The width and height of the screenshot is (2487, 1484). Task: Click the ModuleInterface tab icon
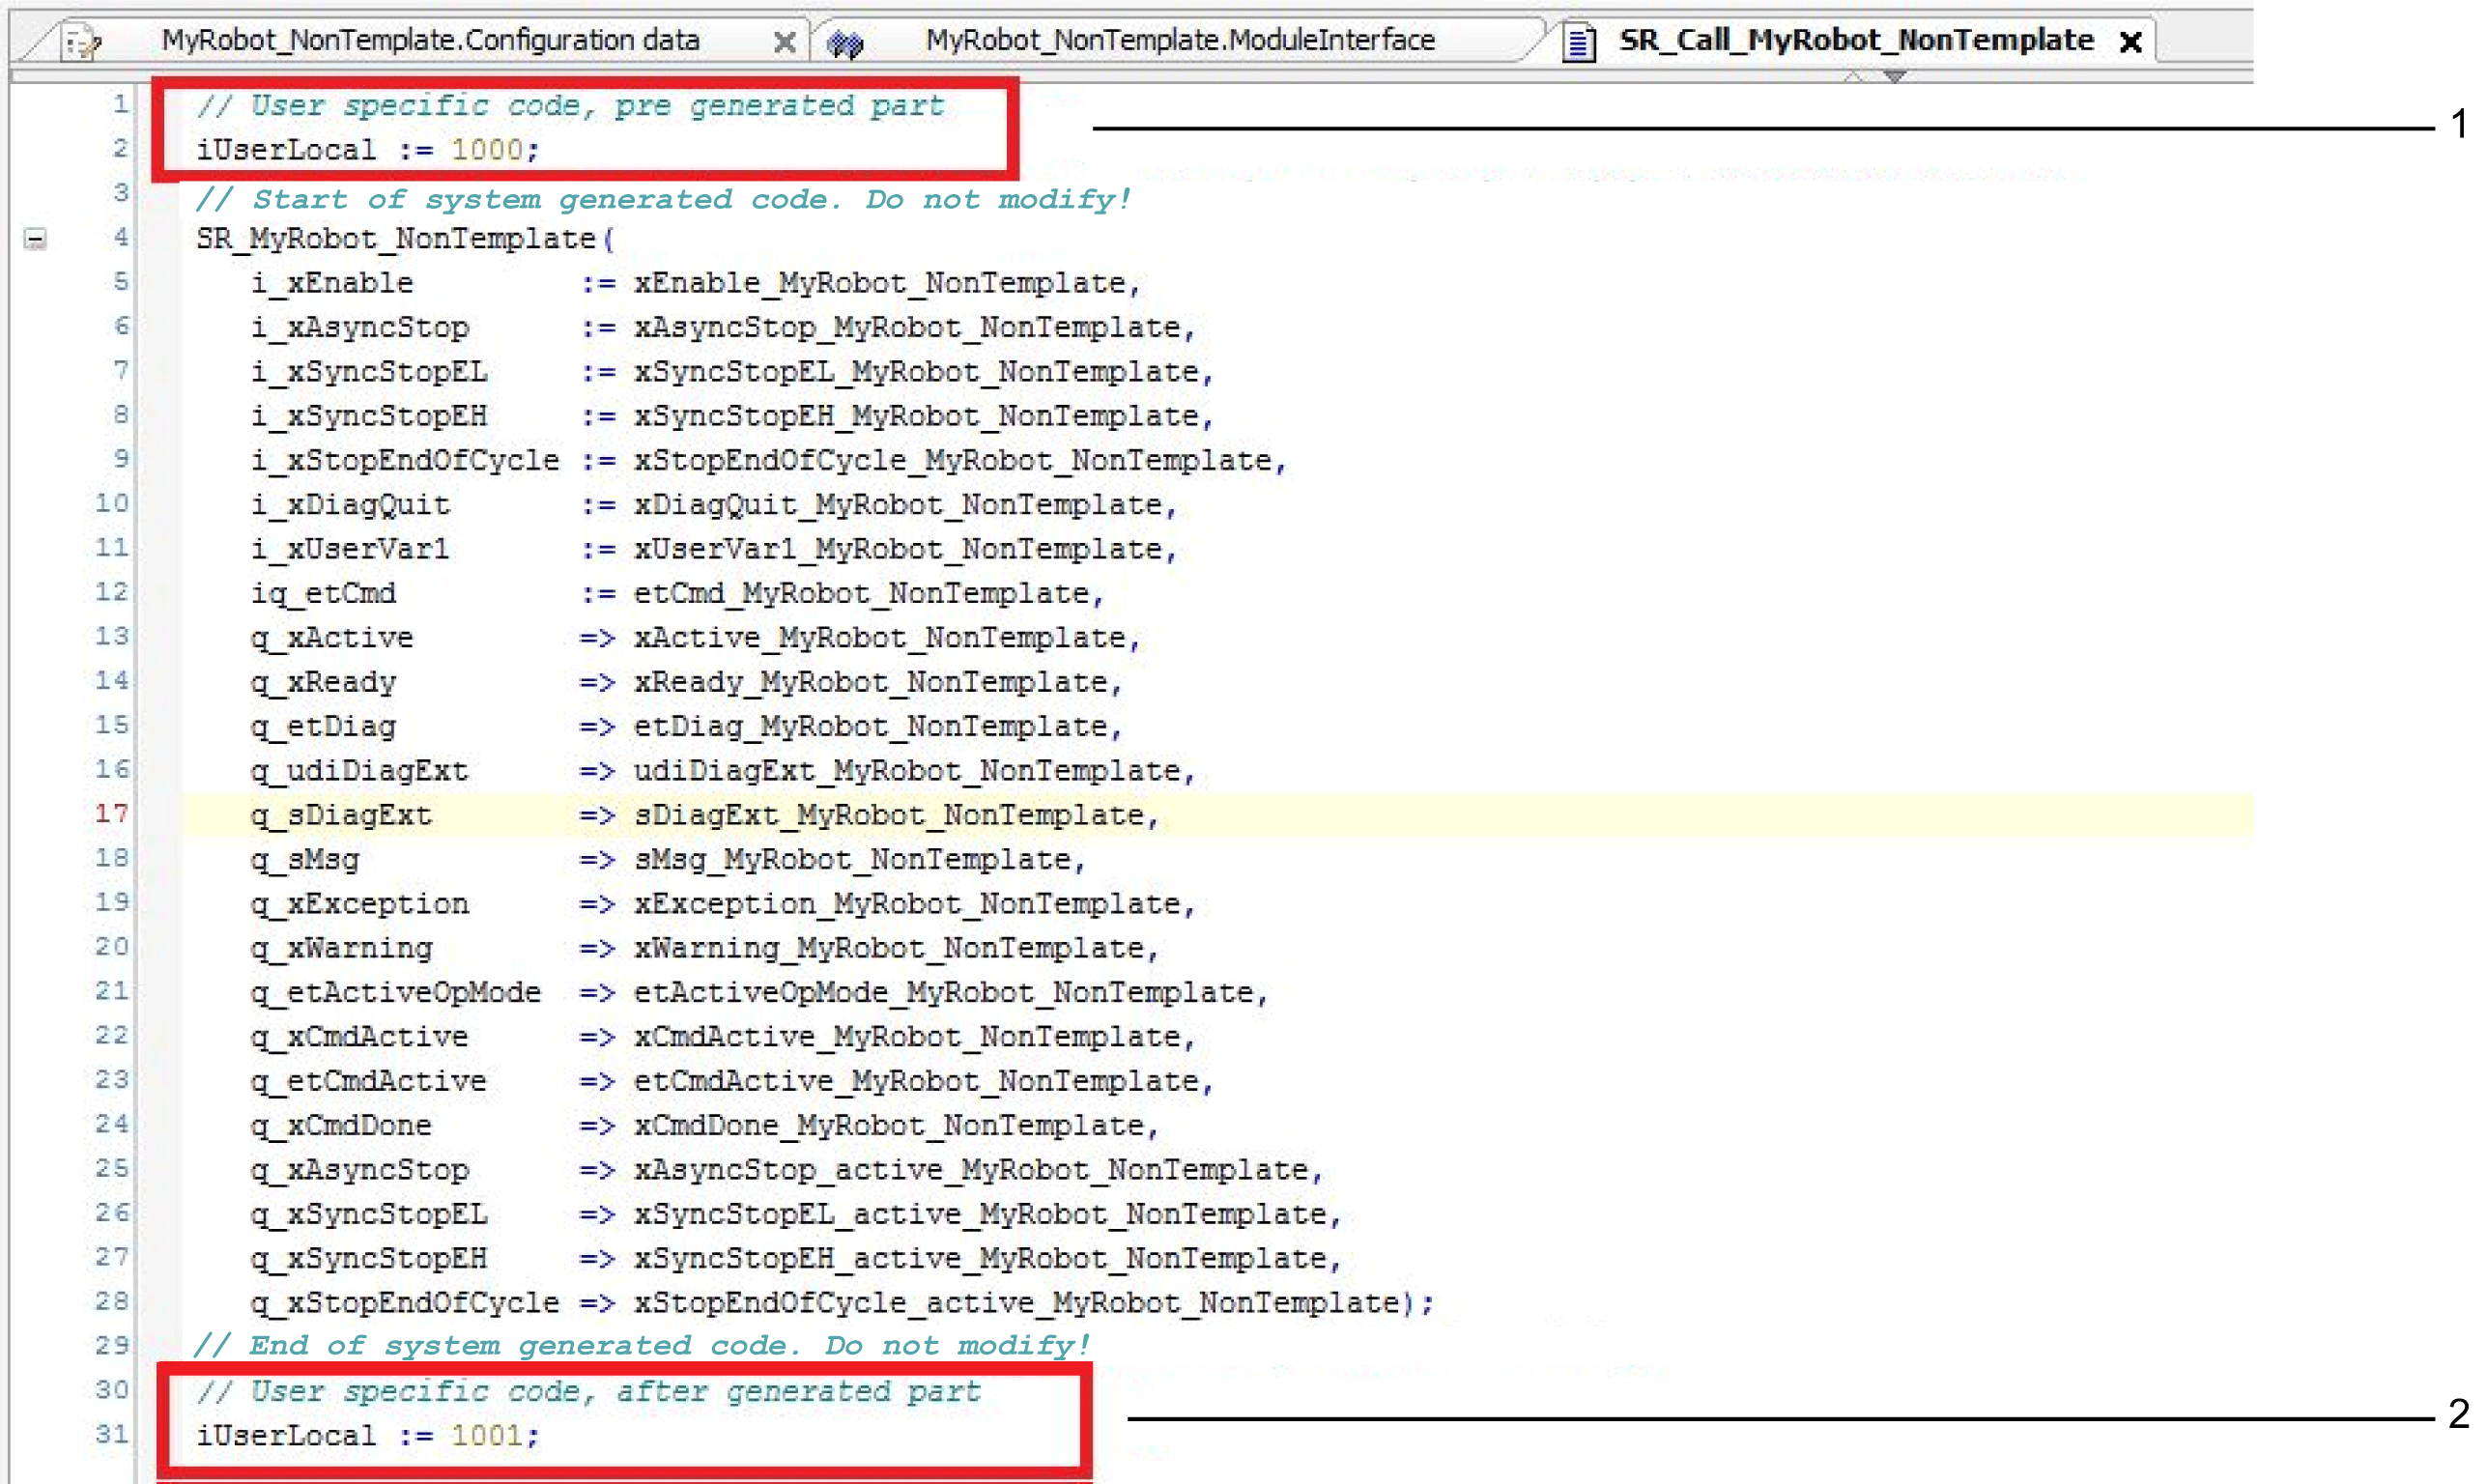point(845,43)
